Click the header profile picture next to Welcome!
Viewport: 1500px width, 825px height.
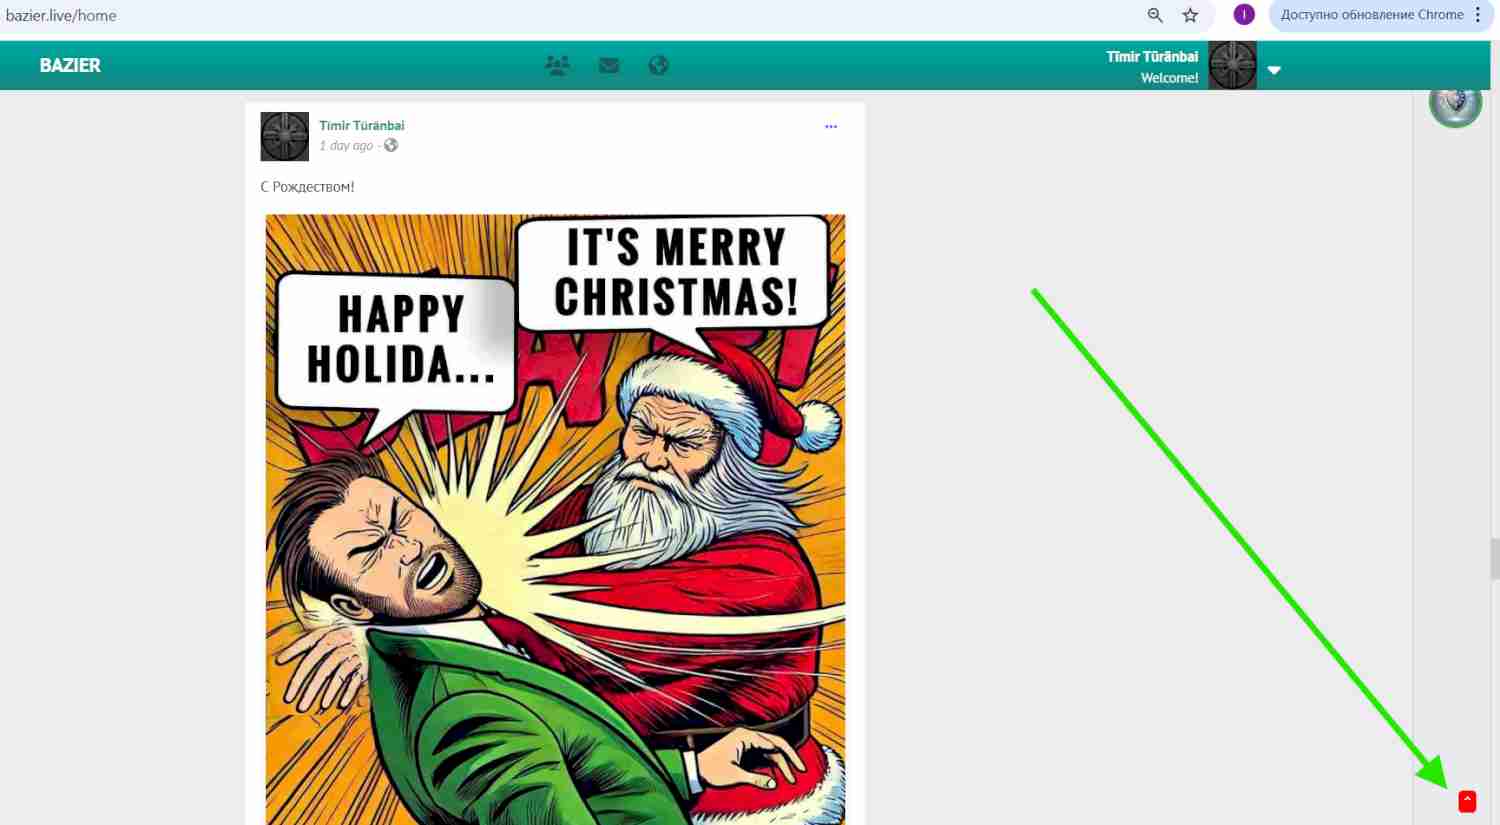click(1232, 66)
